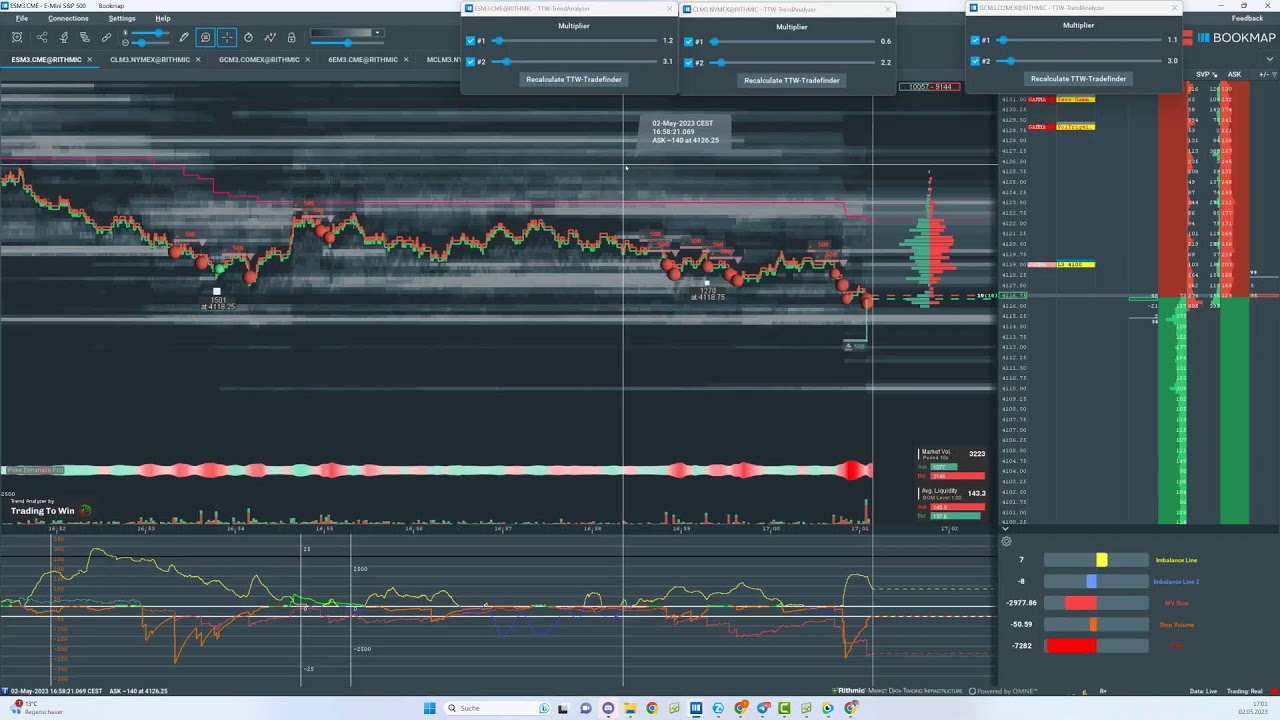Viewport: 1280px width, 720px height.
Task: Open the File menu
Action: pyautogui.click(x=21, y=18)
